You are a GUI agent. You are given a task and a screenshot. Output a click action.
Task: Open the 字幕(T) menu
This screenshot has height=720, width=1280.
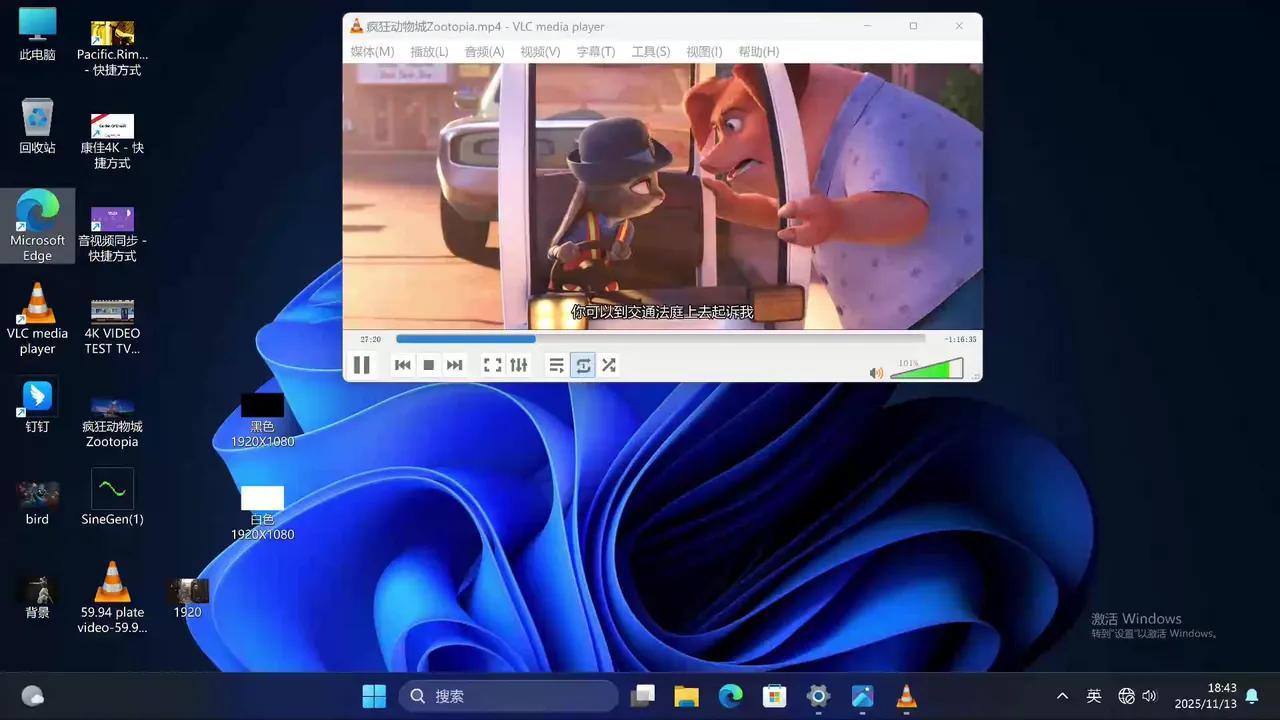click(x=596, y=52)
